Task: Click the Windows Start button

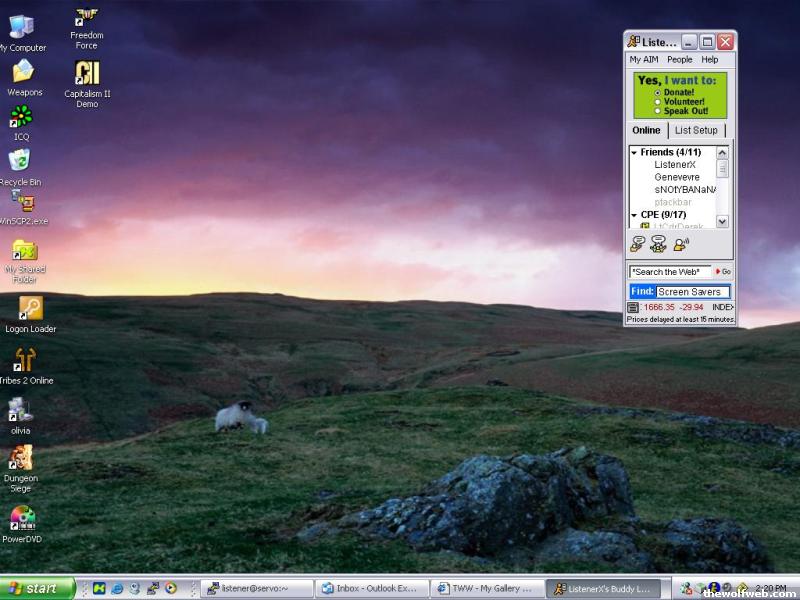Action: pos(38,588)
